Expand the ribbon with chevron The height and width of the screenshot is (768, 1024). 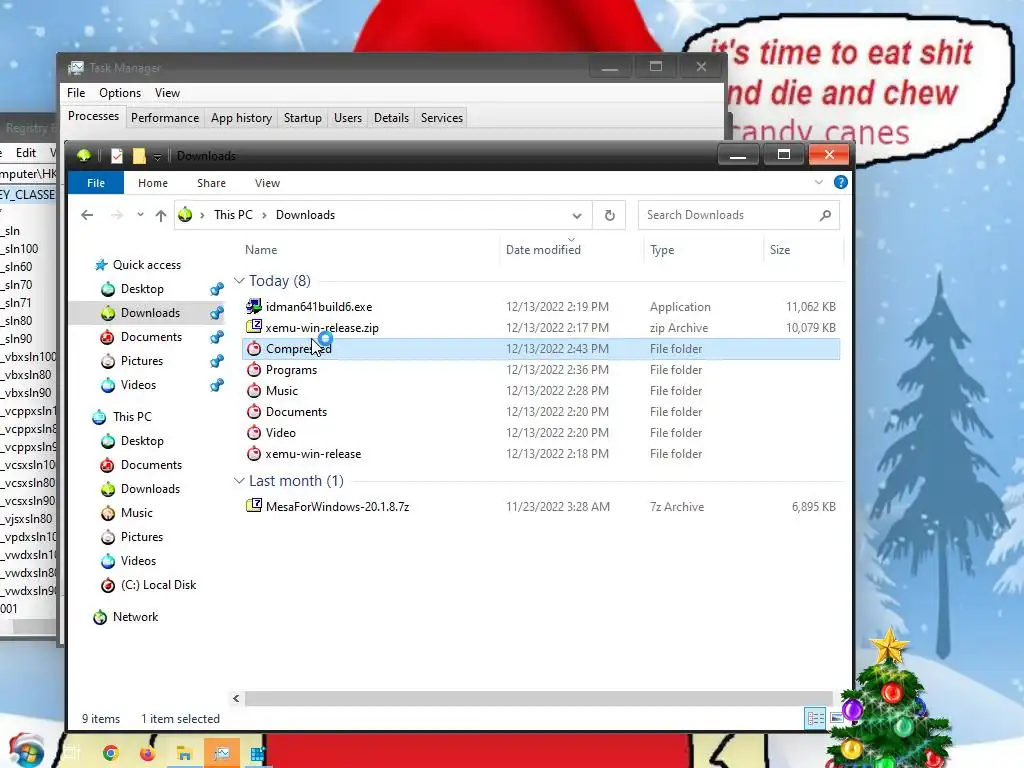[818, 182]
